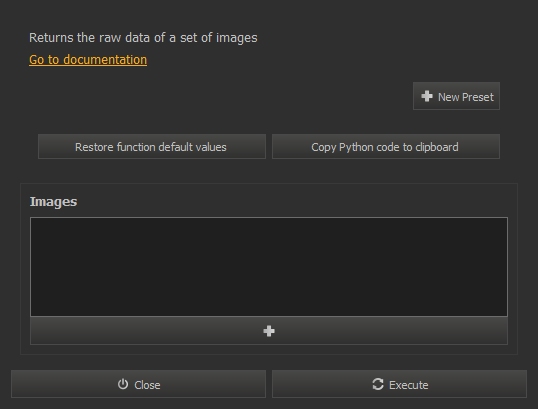Click the plus icon below the Images list
Screen dimensions: 538x409
click(x=269, y=331)
